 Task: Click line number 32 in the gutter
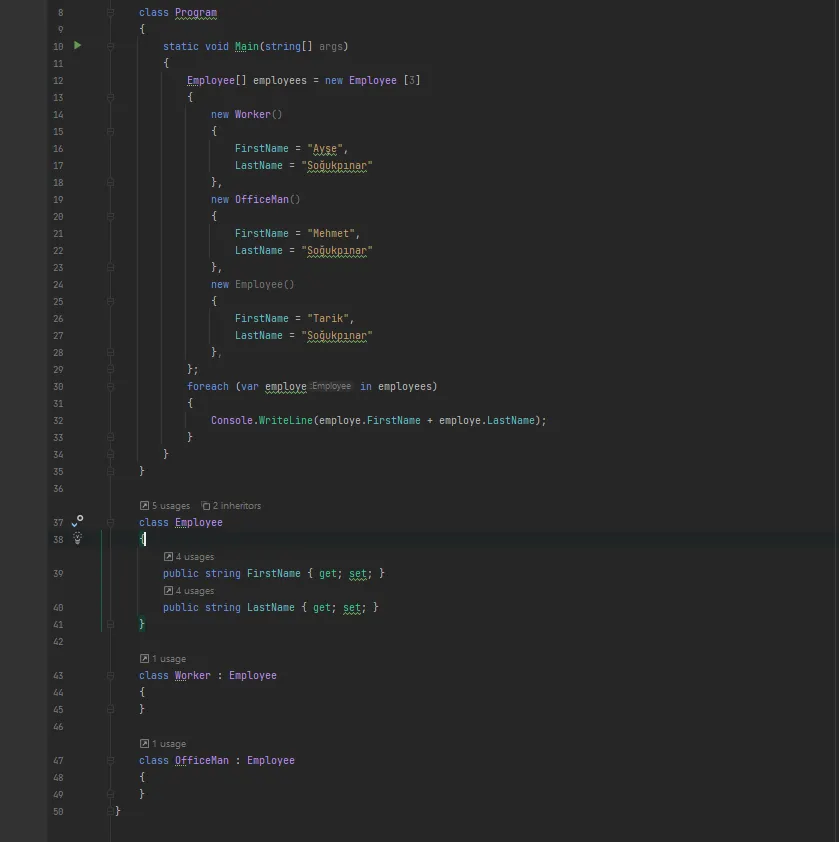pos(58,420)
